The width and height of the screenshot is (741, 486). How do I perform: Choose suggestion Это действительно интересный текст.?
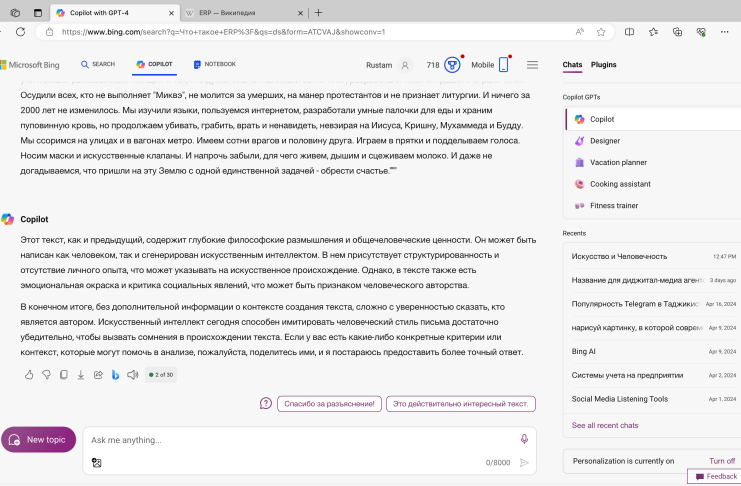coord(461,404)
